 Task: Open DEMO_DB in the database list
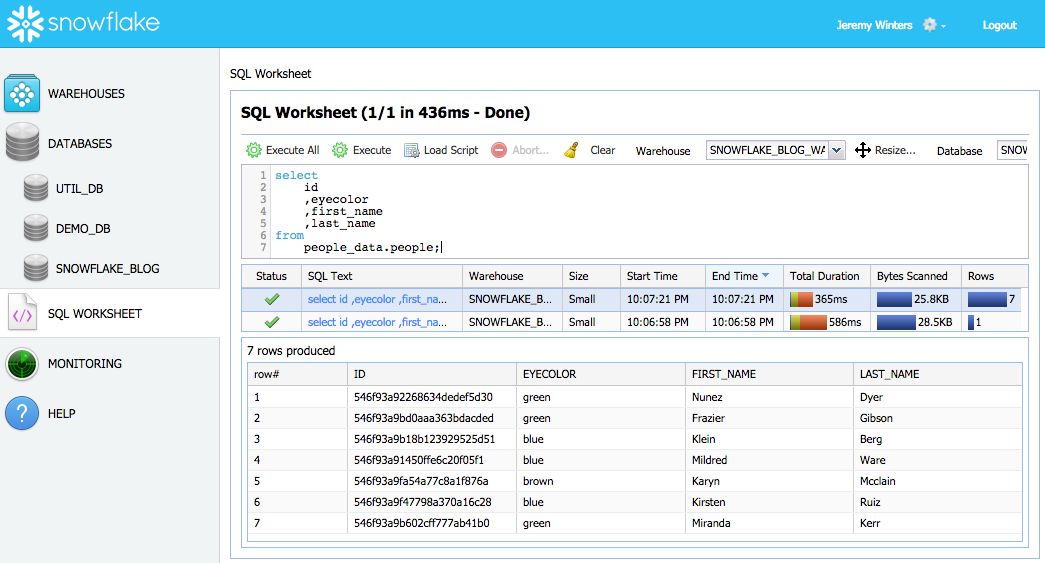pyautogui.click(x=82, y=229)
